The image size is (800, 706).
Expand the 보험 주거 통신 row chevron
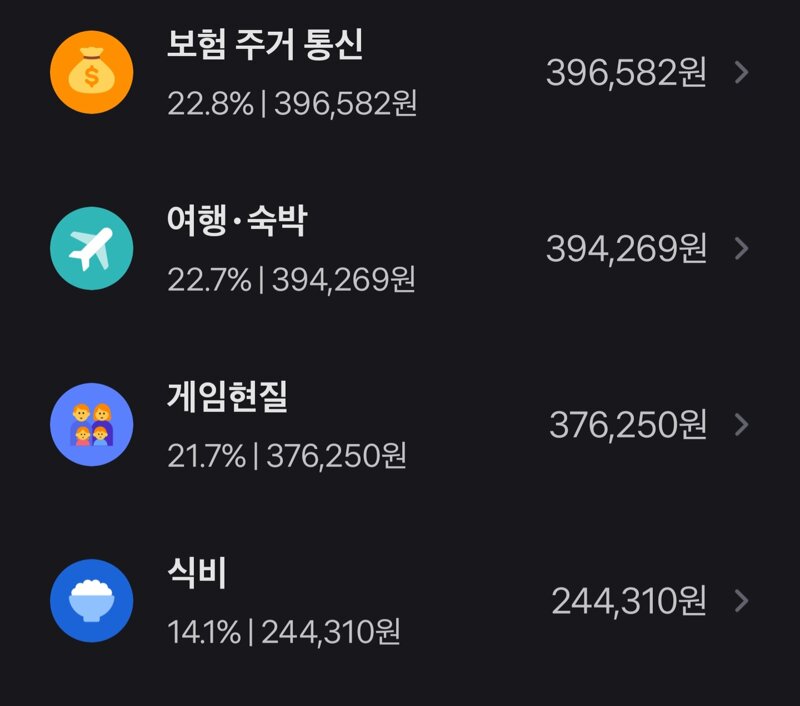point(742,72)
